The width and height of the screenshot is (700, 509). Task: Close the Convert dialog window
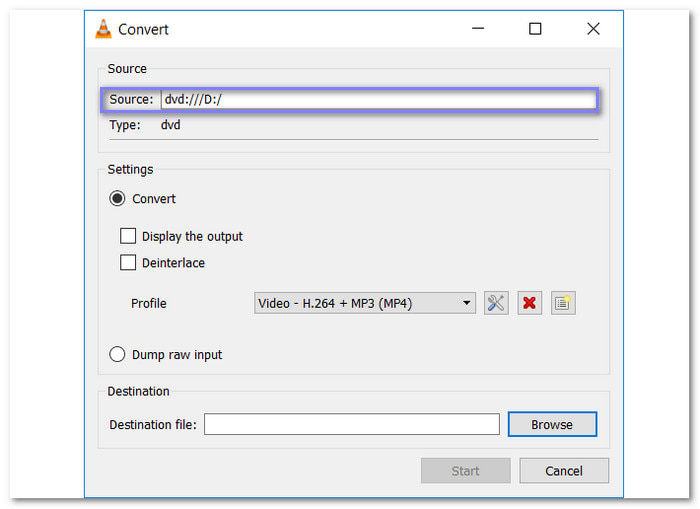593,29
